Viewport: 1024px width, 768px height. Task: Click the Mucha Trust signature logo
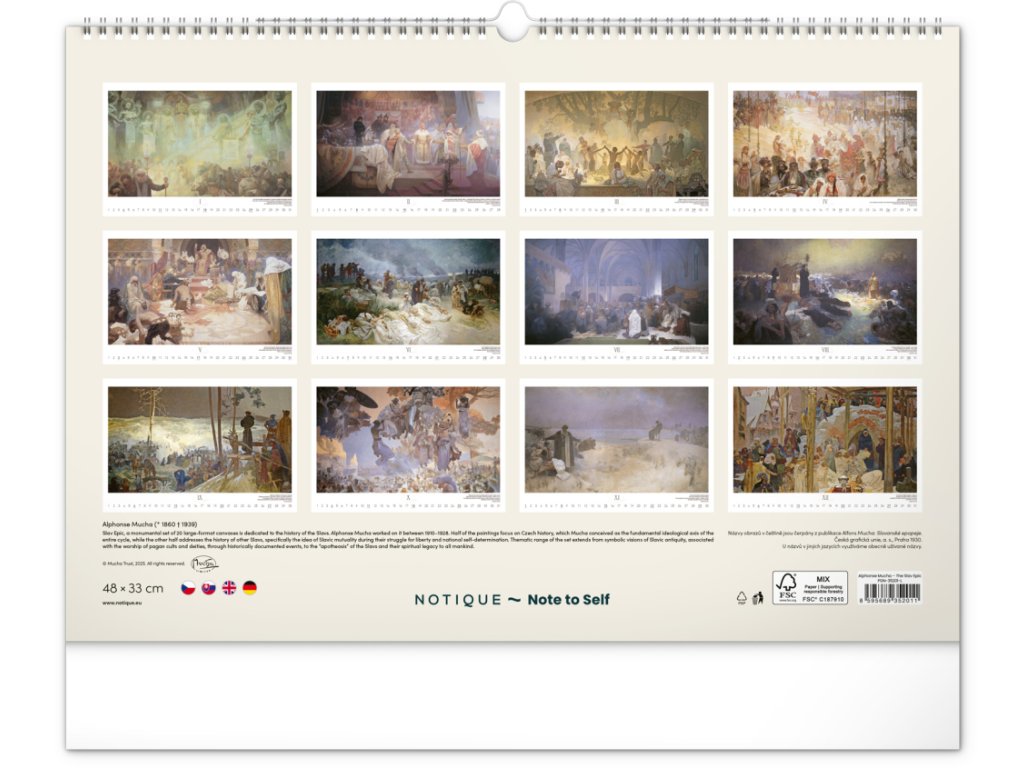point(204,564)
